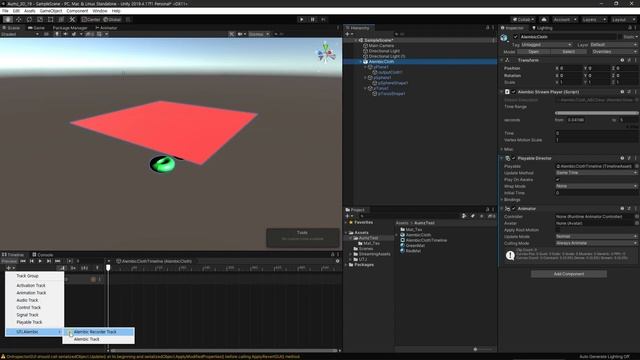The image size is (640, 360).
Task: Click the Timeline playhead marker
Action: [x=108, y=268]
